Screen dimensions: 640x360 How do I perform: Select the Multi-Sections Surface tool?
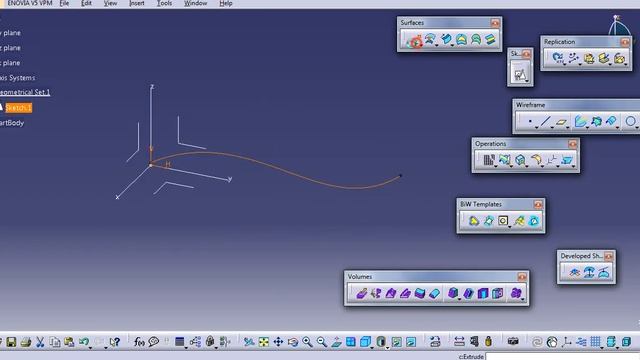[x=476, y=40]
